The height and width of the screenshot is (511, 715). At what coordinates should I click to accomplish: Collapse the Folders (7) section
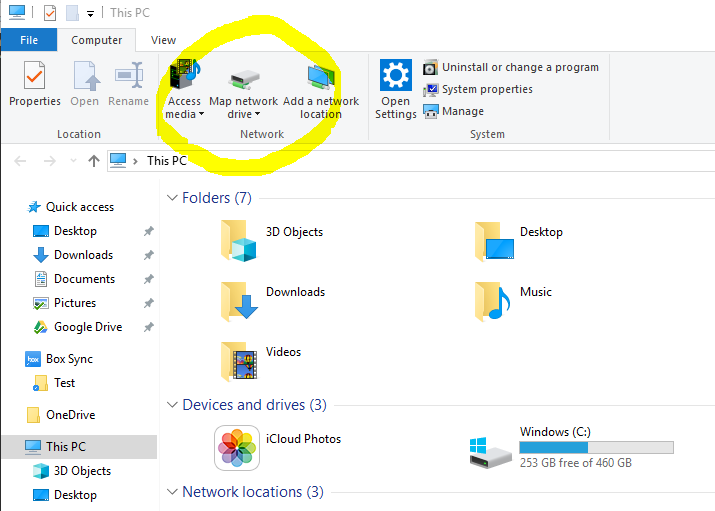172,198
